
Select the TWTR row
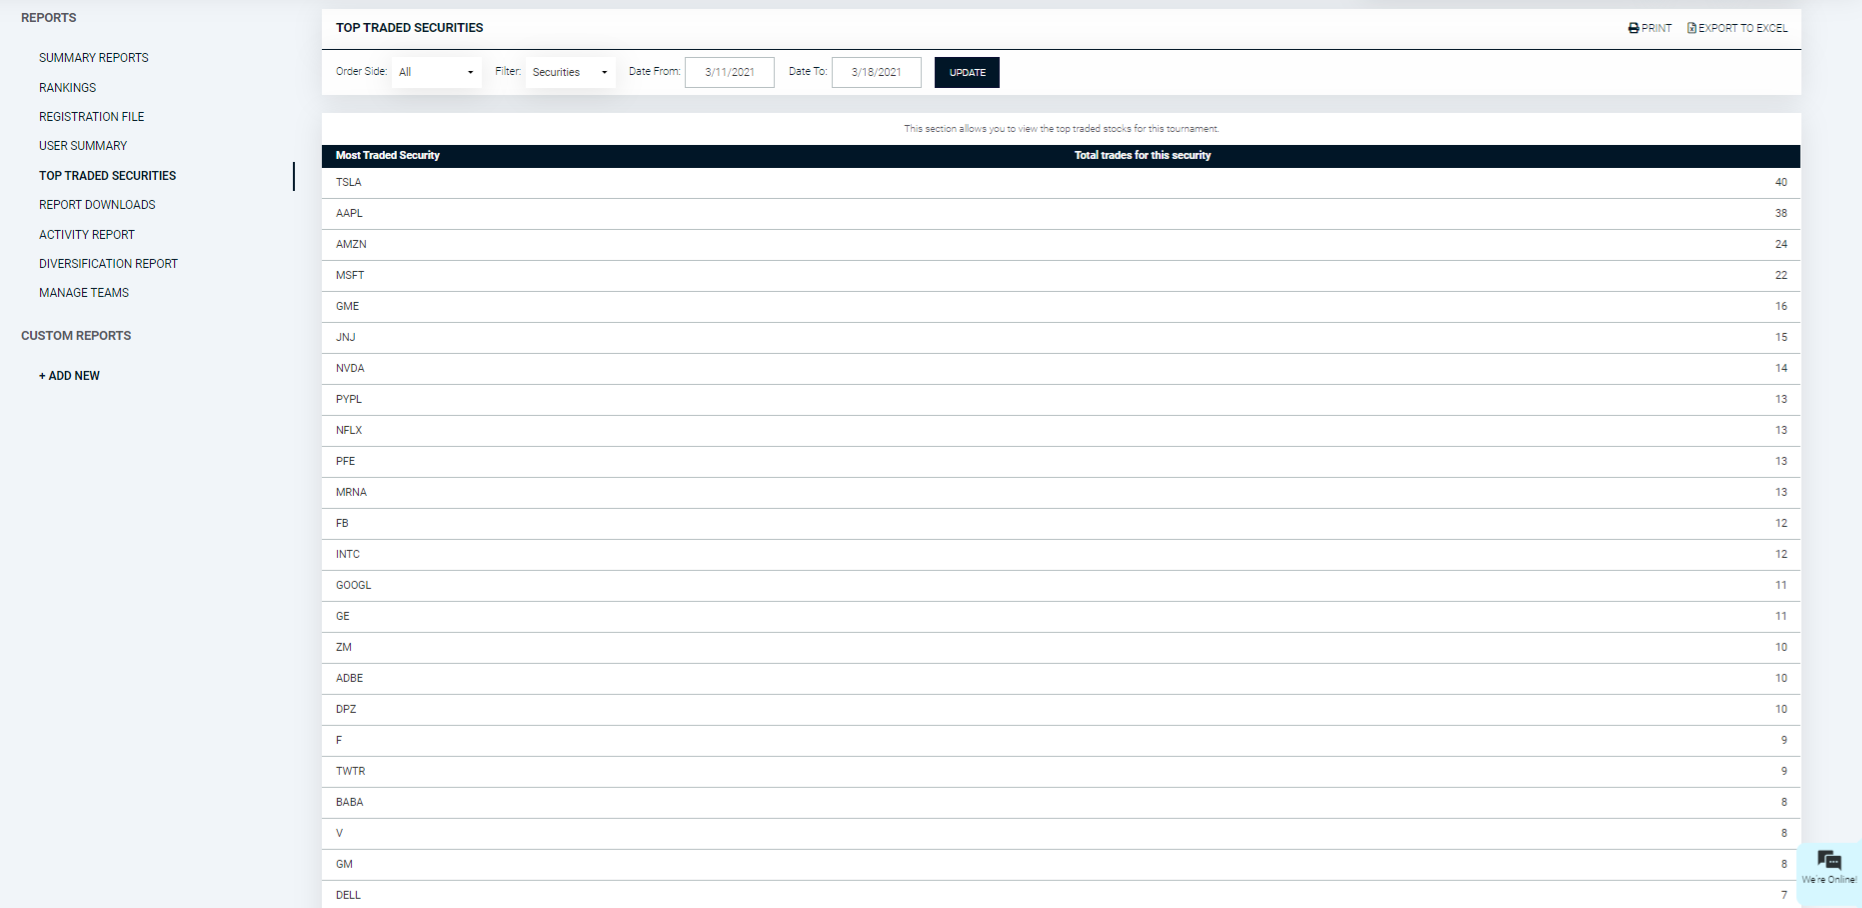click(x=1061, y=771)
